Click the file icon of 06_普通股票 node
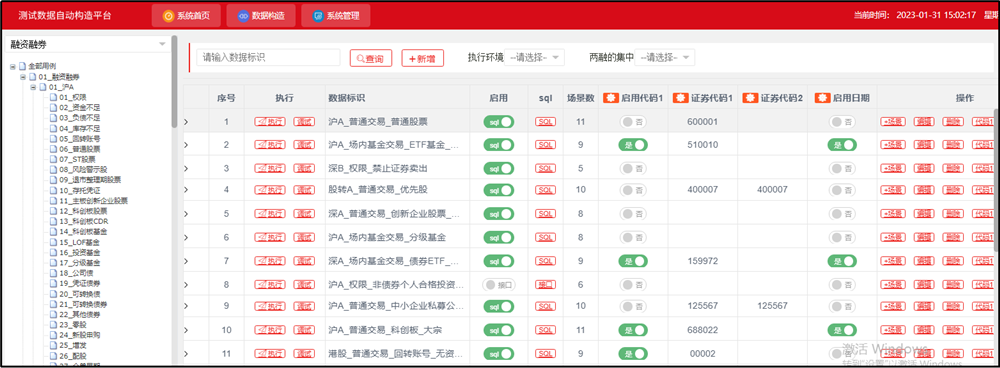The width and height of the screenshot is (1000, 368). (54, 148)
